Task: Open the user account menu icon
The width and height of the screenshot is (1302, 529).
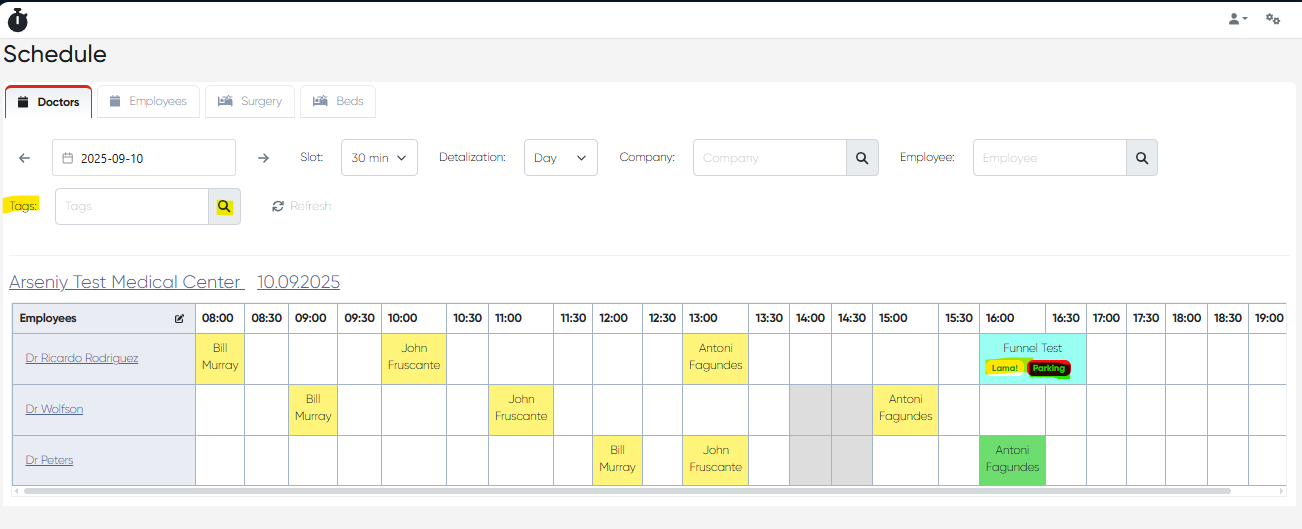Action: pos(1237,19)
